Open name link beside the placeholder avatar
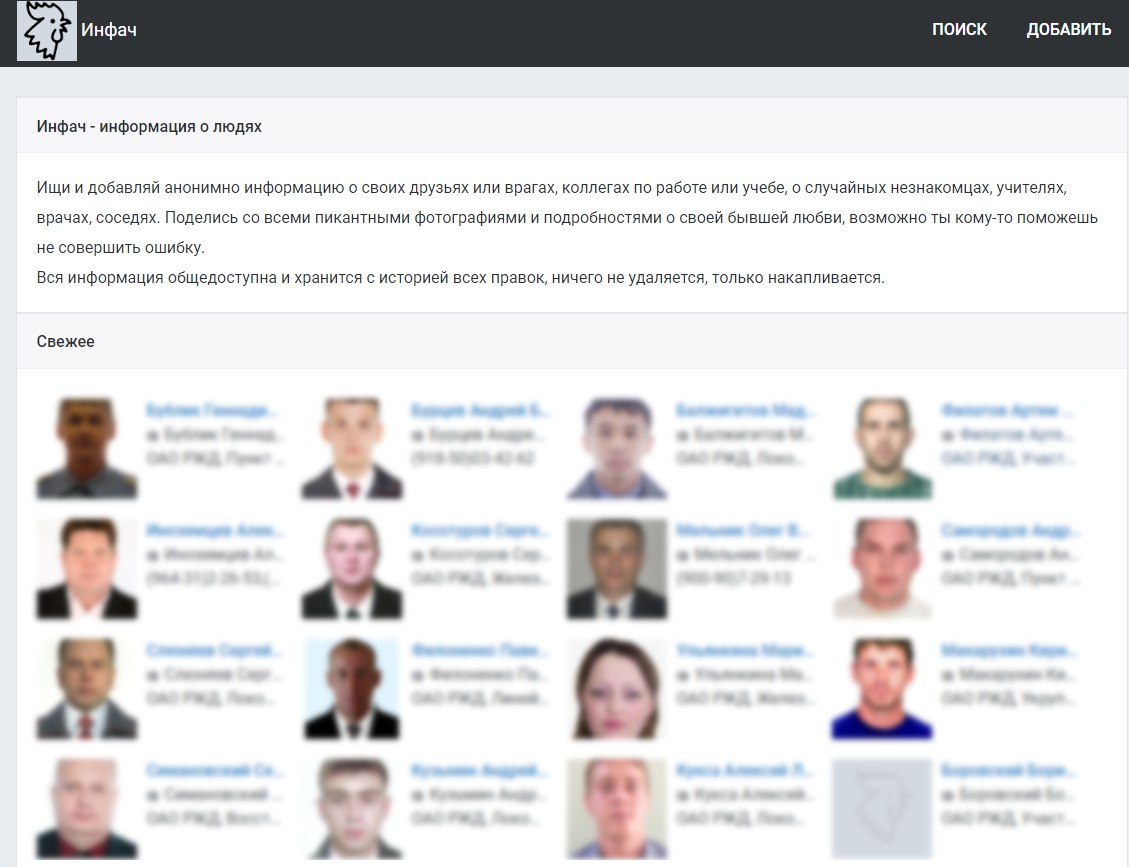The height and width of the screenshot is (867, 1129). pos(1007,770)
